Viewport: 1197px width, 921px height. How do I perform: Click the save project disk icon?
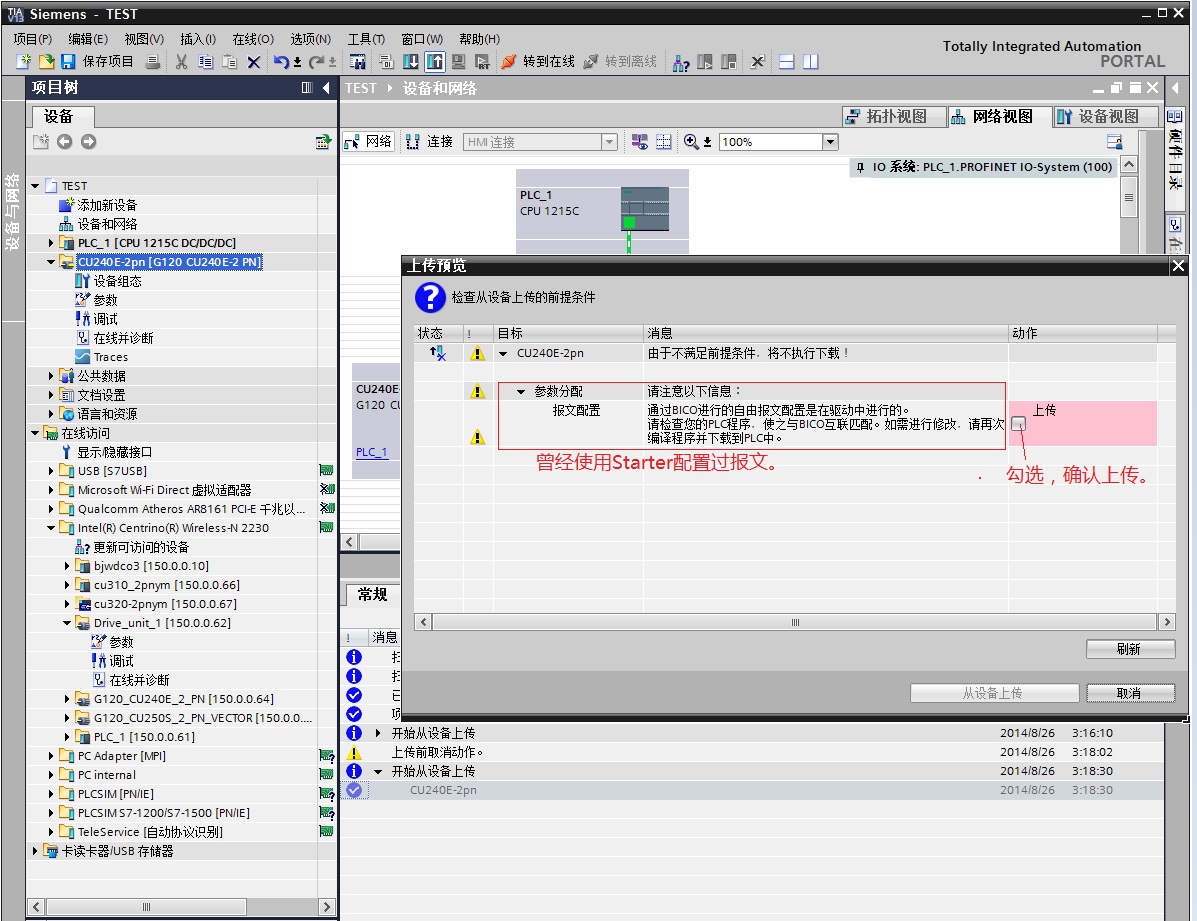click(68, 62)
